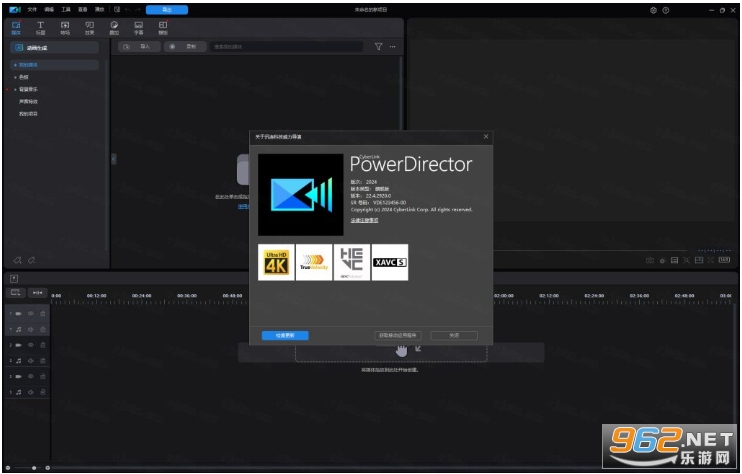Lock audio track 1

pyautogui.click(x=43, y=329)
